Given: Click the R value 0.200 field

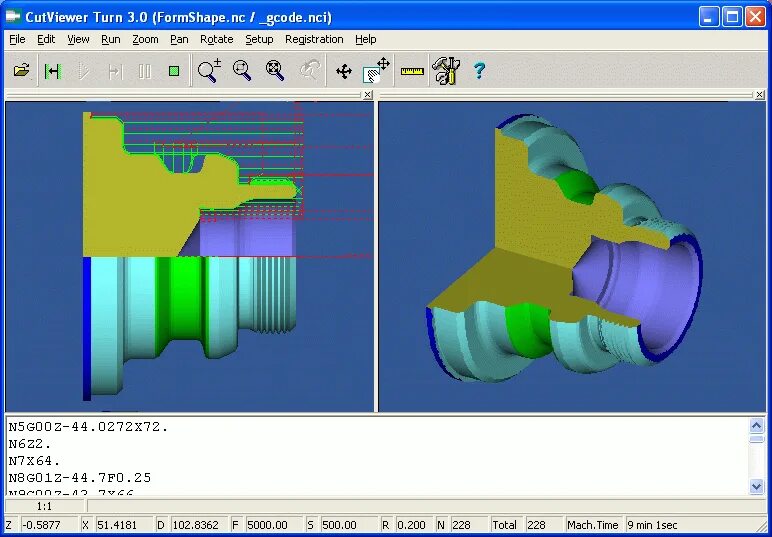Looking at the screenshot, I should [x=414, y=525].
